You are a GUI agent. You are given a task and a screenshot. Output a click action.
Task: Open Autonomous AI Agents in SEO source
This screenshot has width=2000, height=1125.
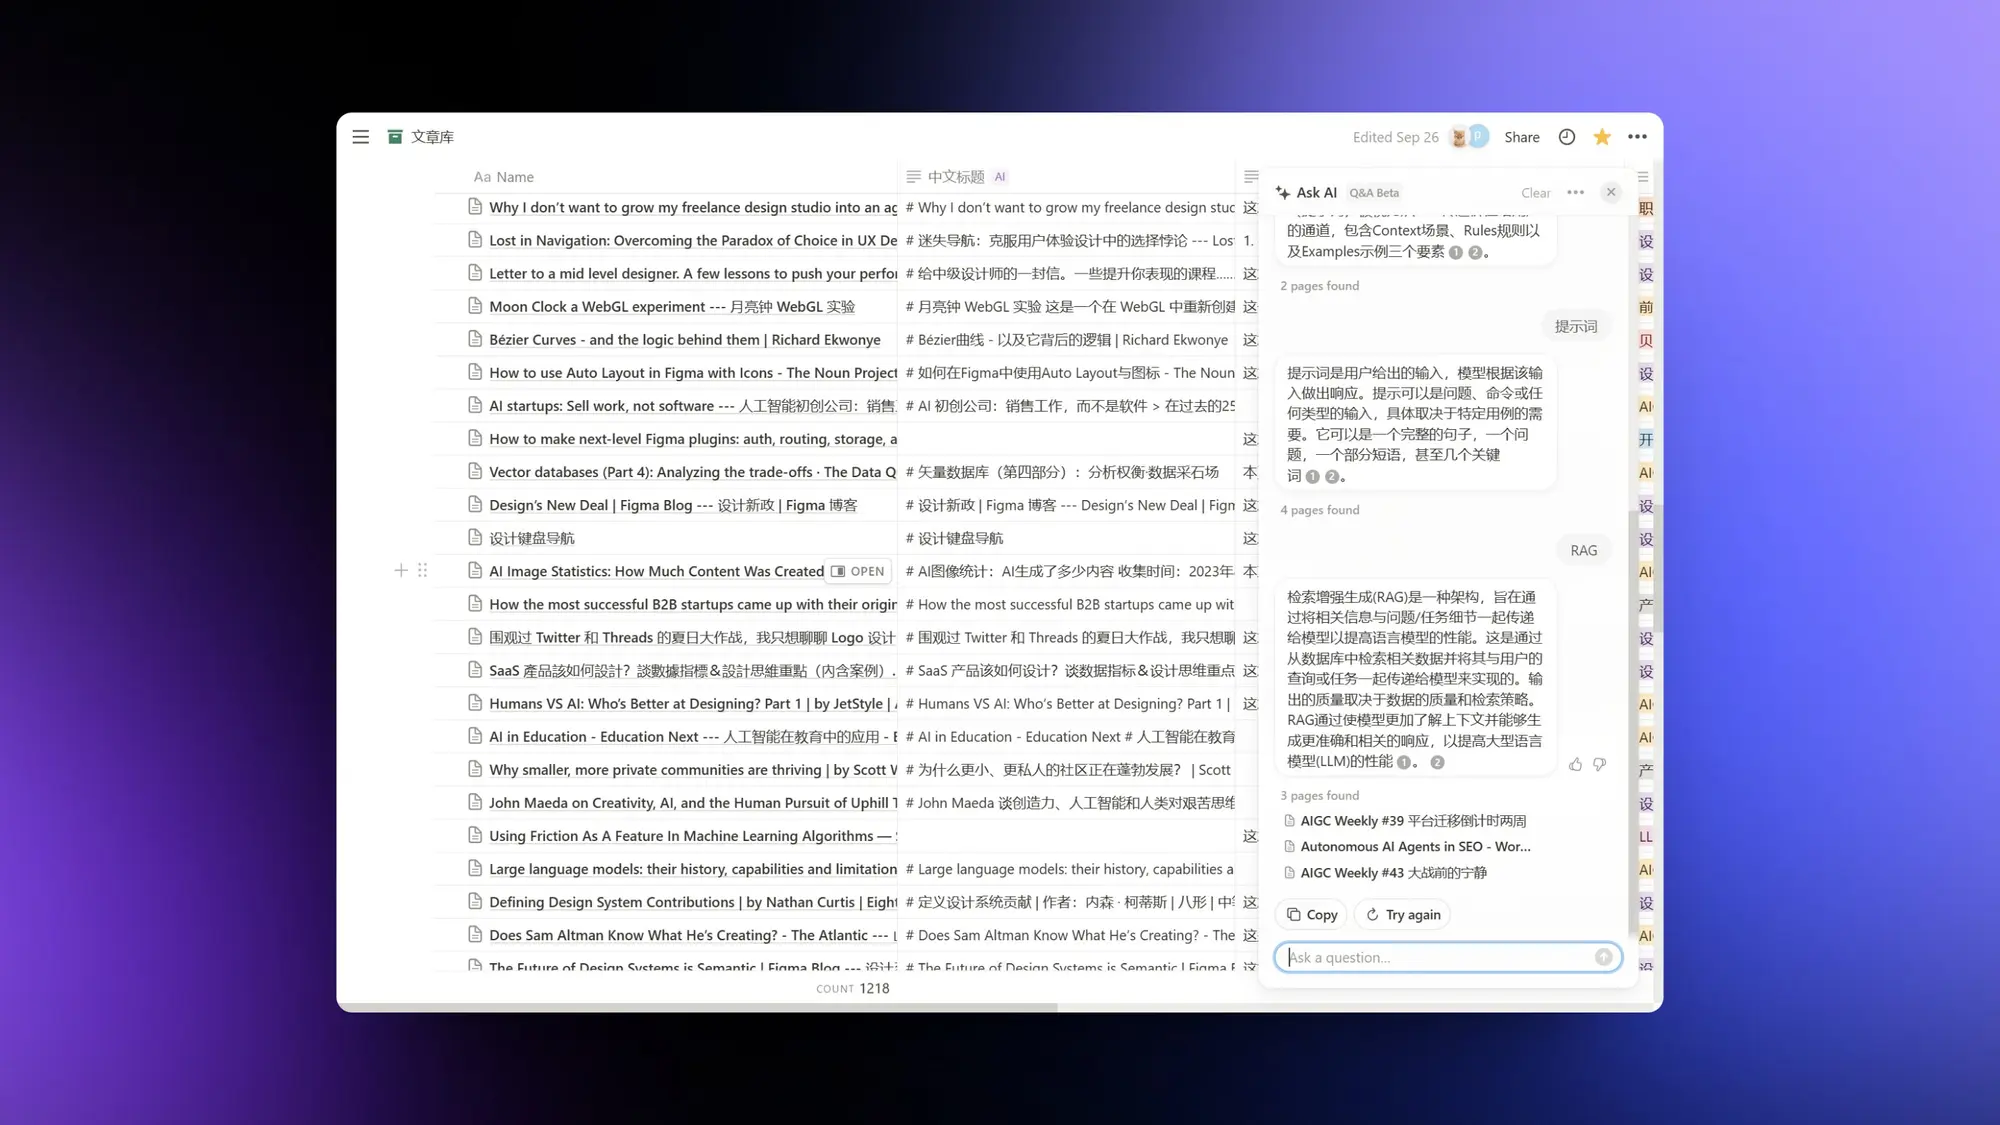1407,846
